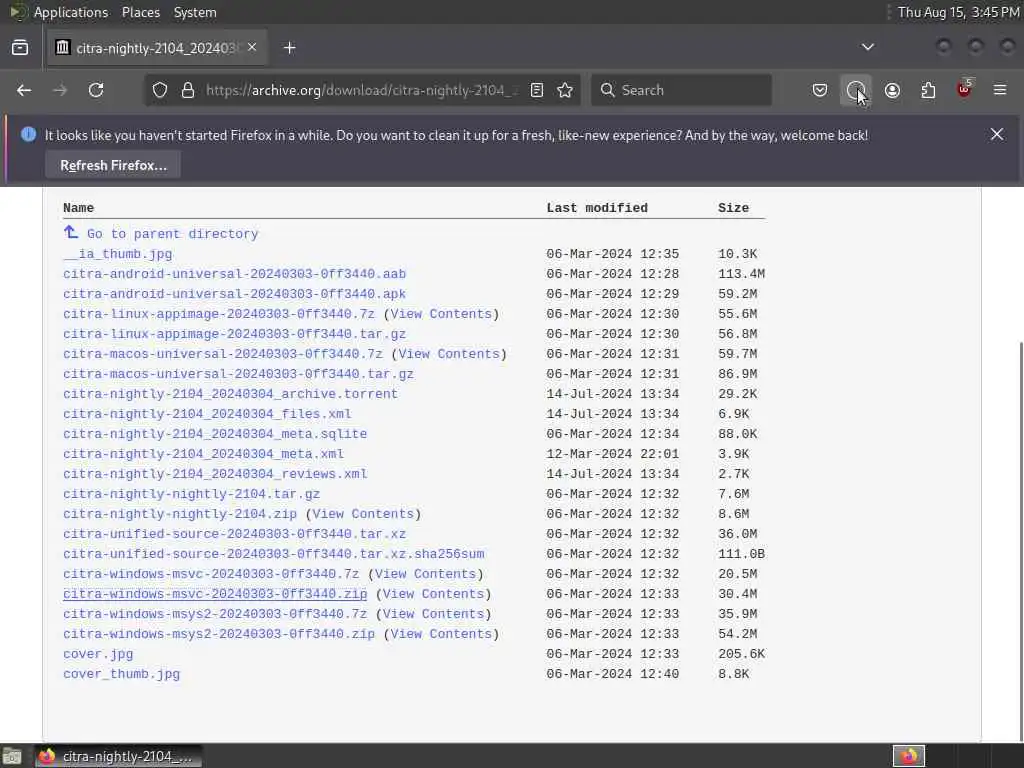View Contents of citra-windows-msys2 .7z

pos(433,614)
